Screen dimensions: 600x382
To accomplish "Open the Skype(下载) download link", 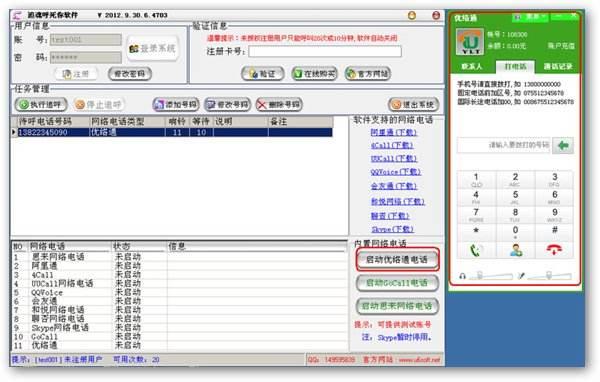I will point(392,230).
